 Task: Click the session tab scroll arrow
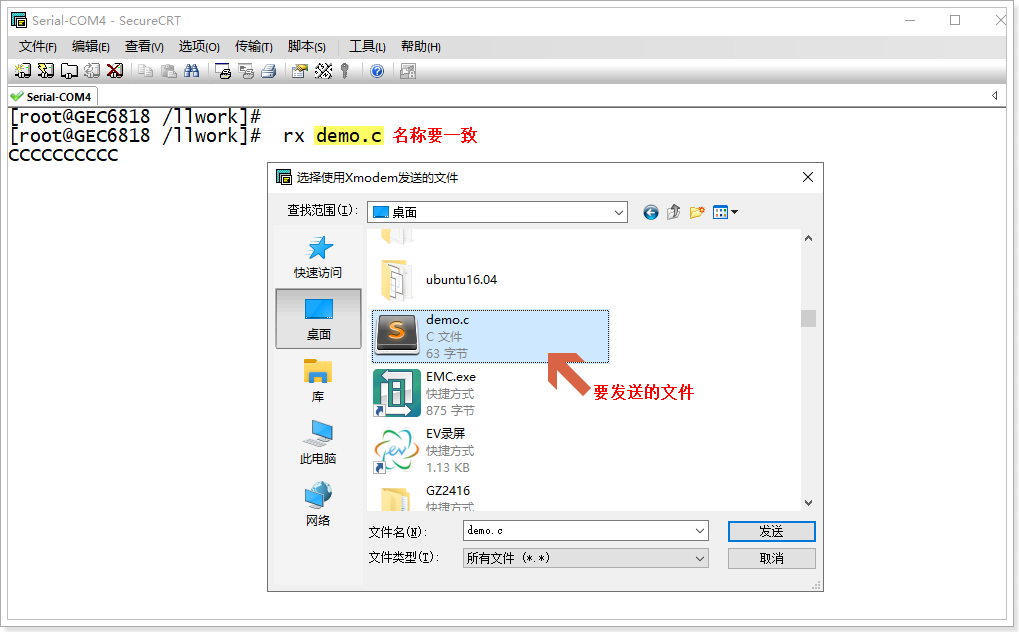[994, 96]
